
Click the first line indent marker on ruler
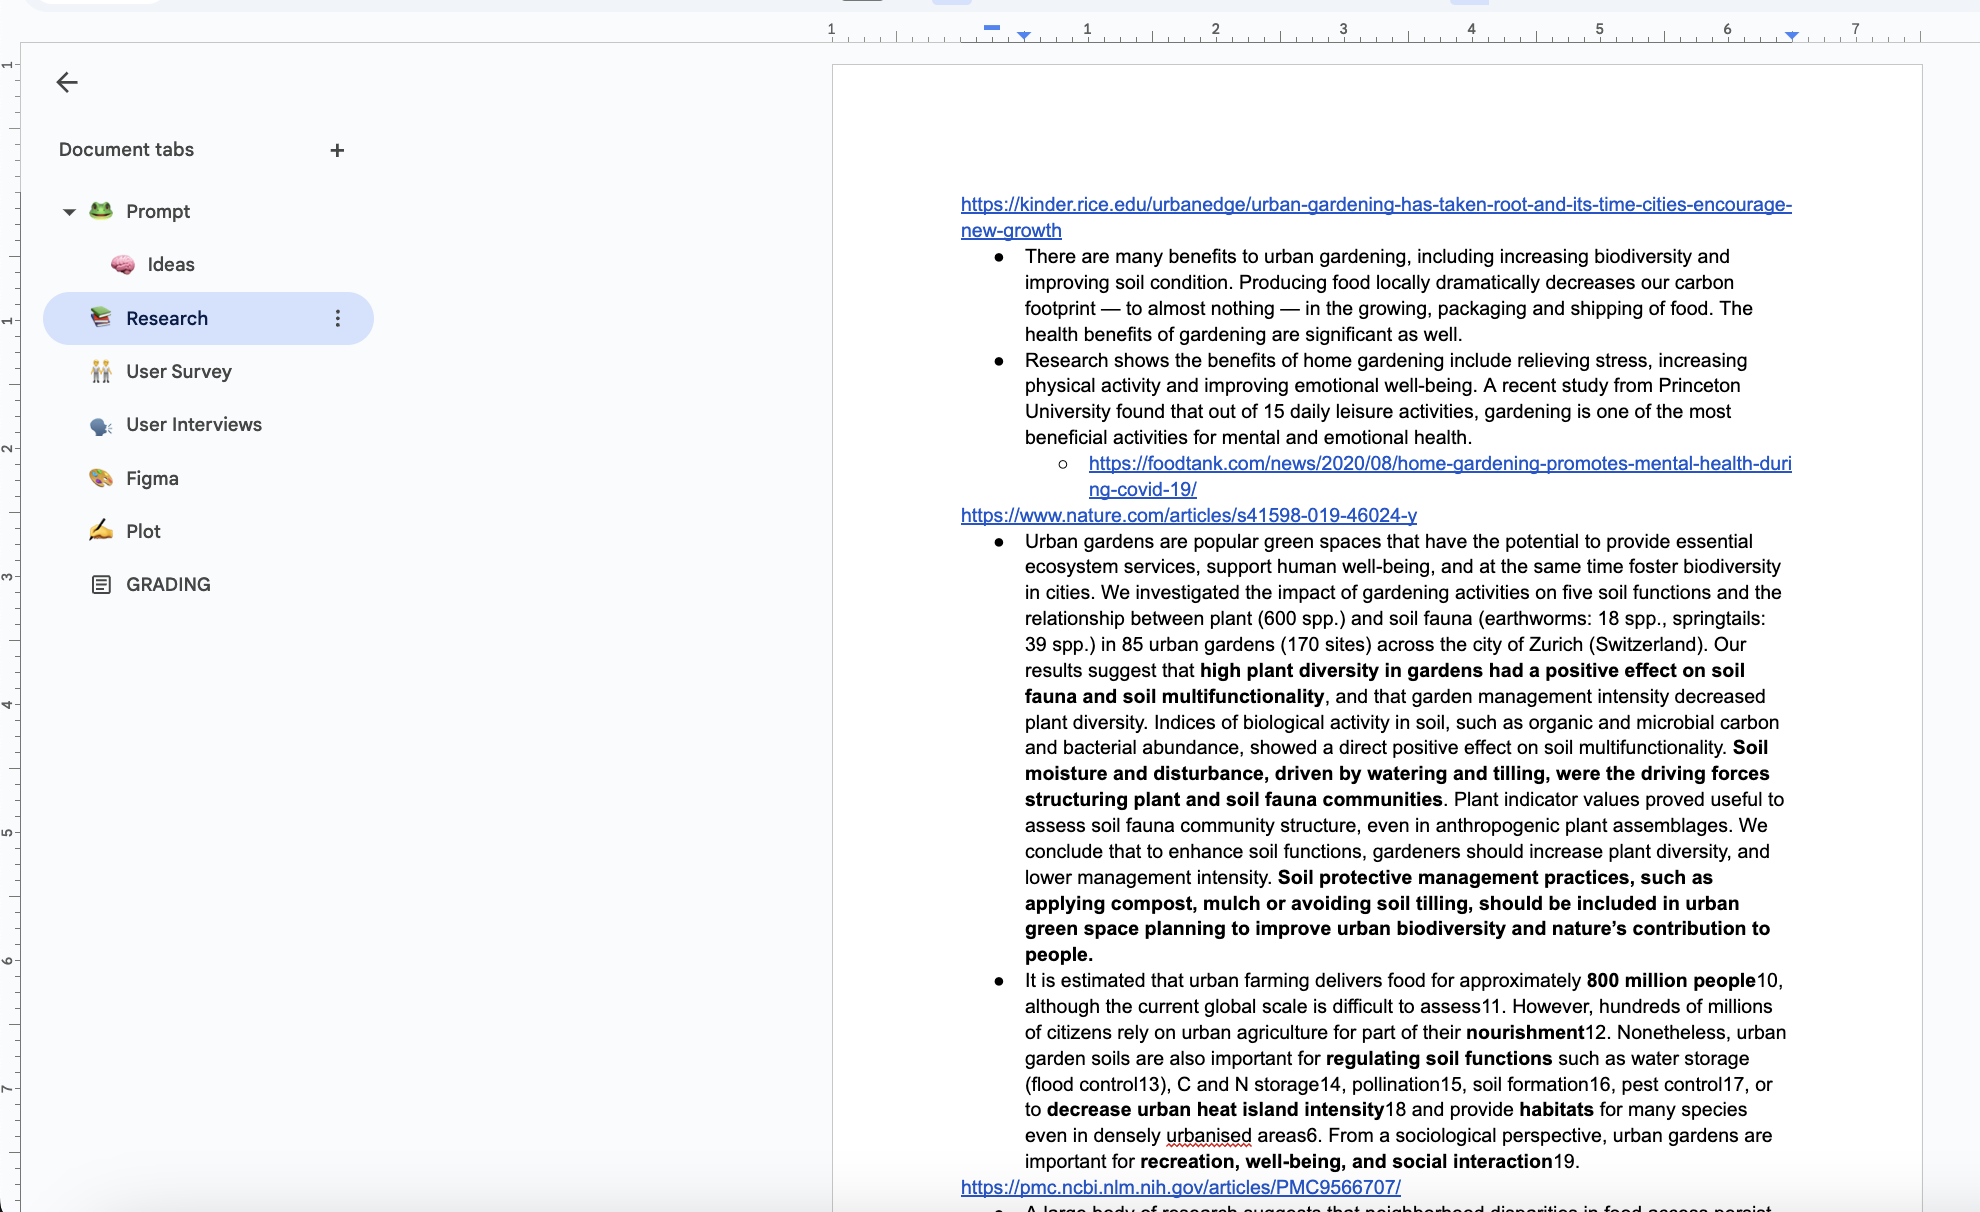(x=992, y=27)
